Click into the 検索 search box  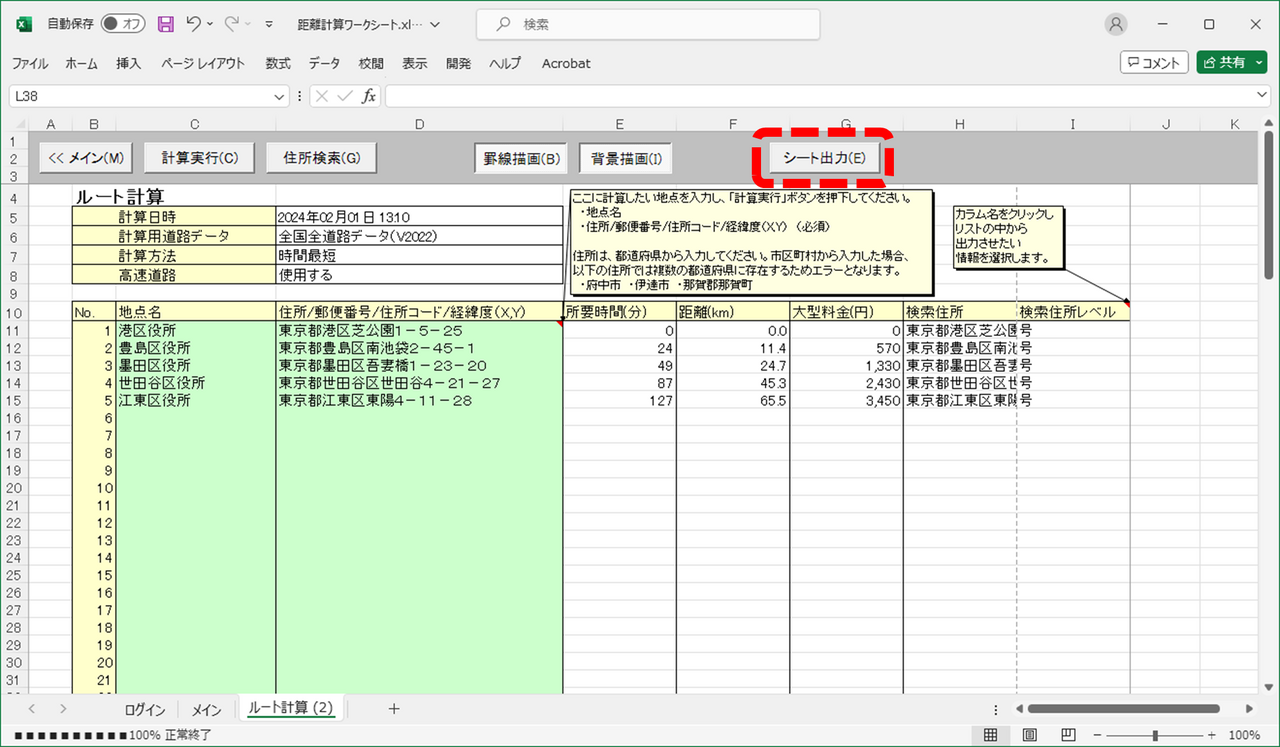point(648,24)
